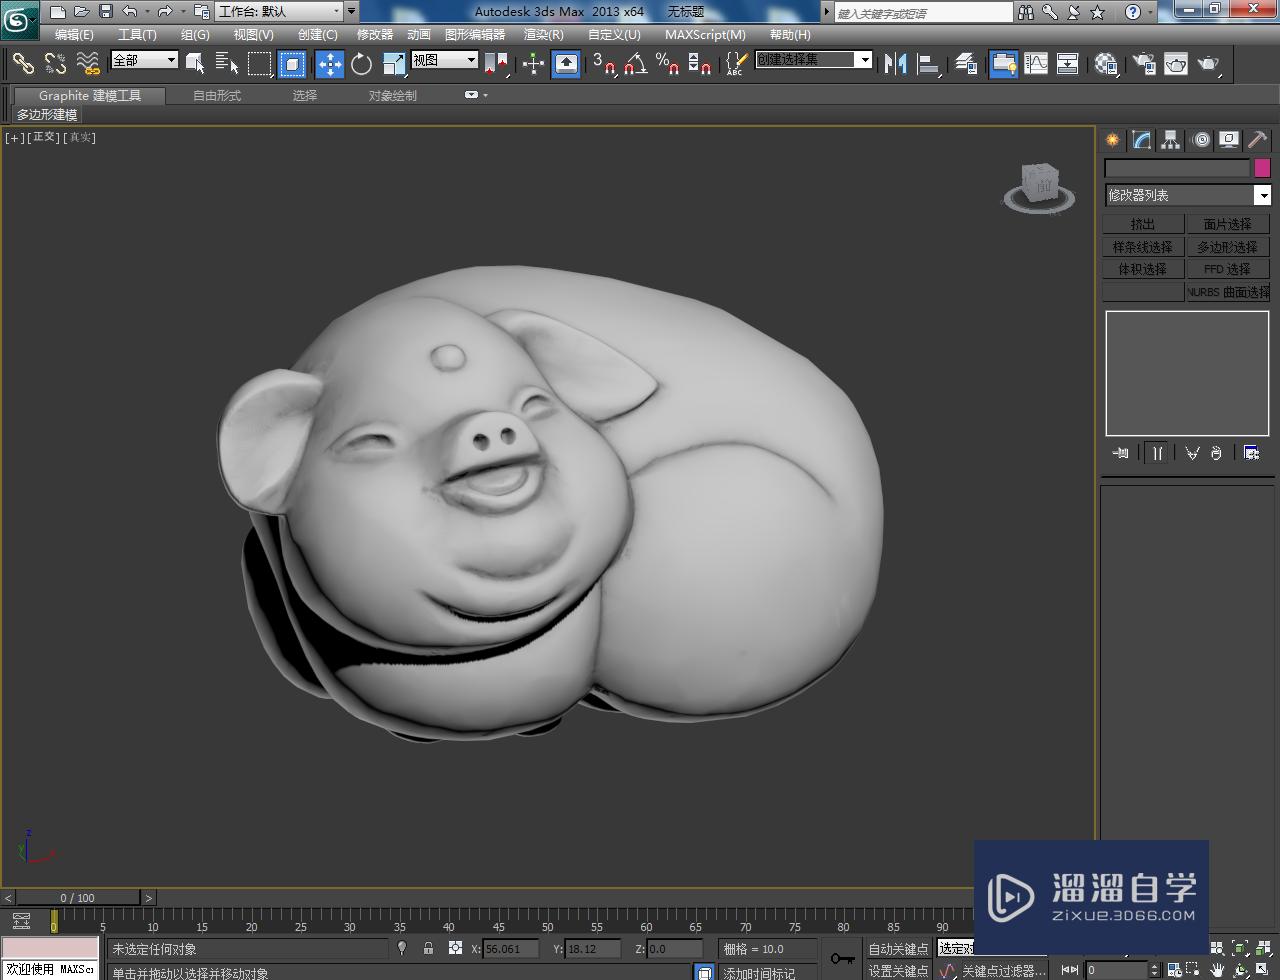Open the Material Editor sphere icon
This screenshot has height=980, width=1280.
pos(1106,64)
